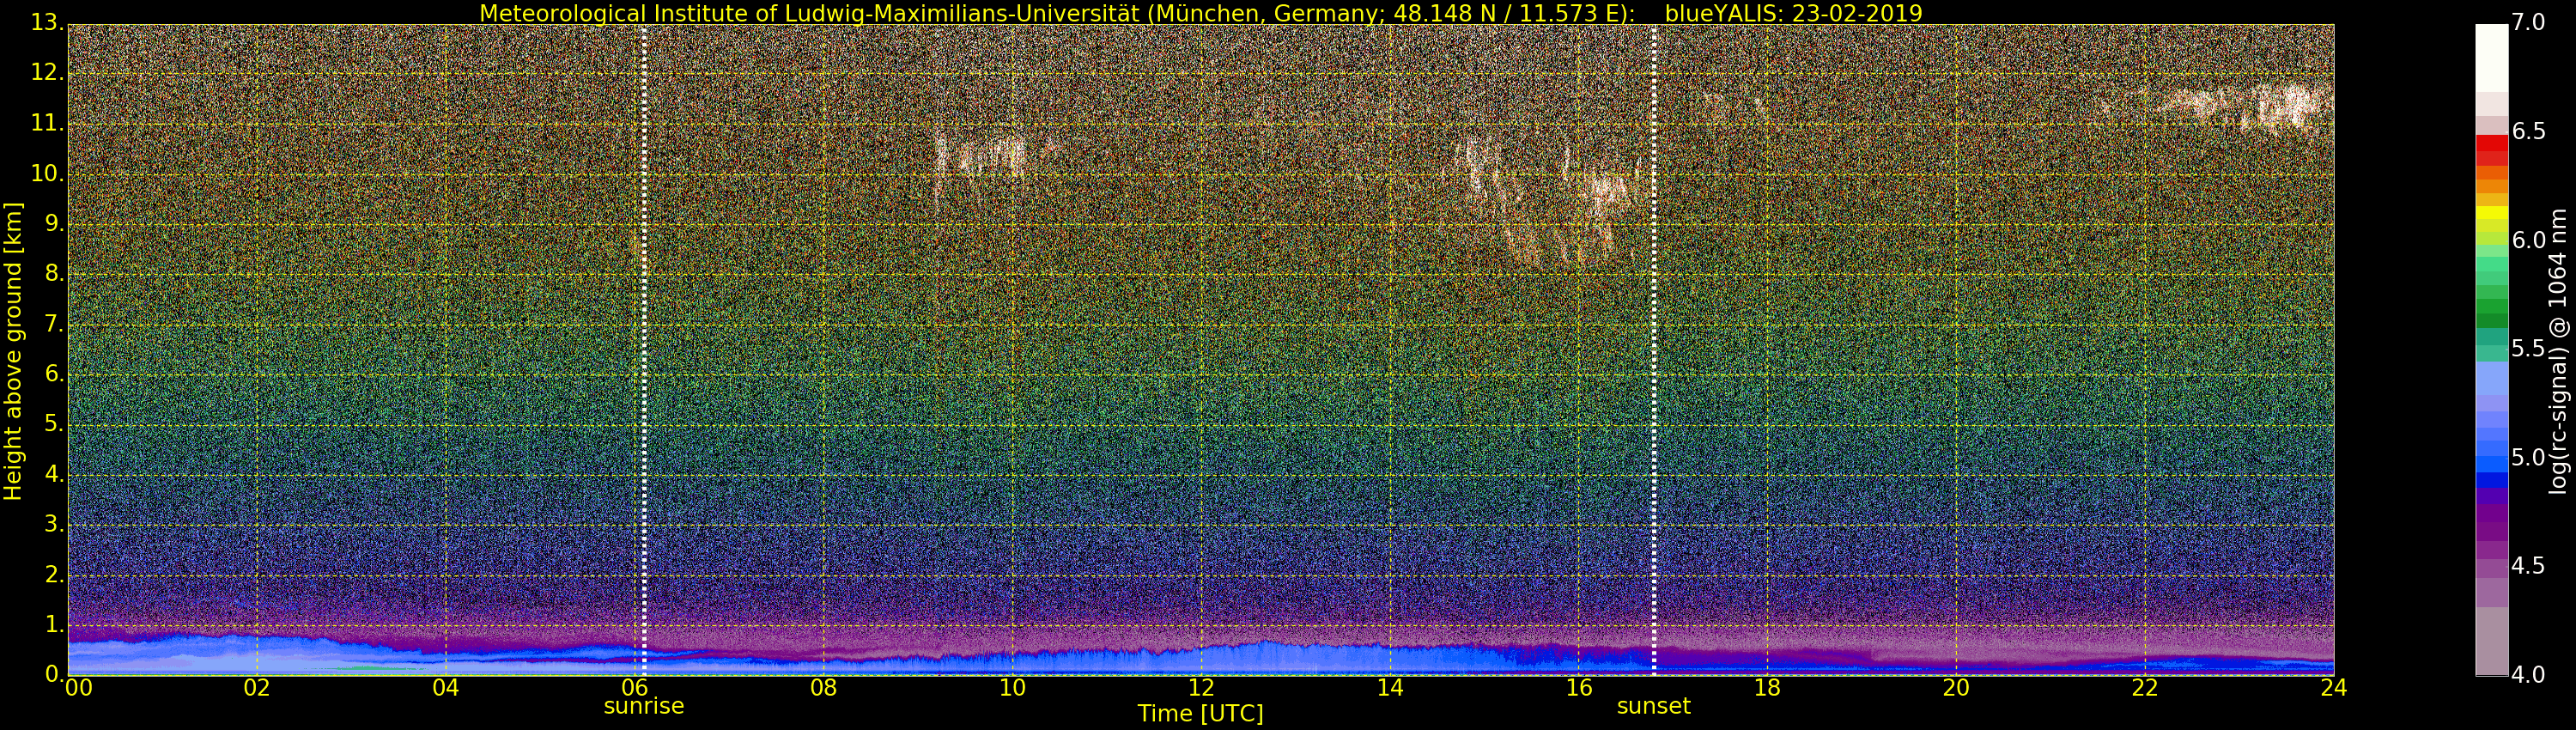Click the 'Time [UTC]' axis label
The height and width of the screenshot is (730, 2576).
(1200, 714)
